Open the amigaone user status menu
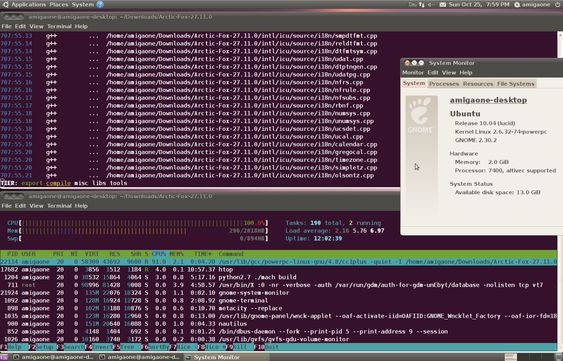 pos(532,5)
